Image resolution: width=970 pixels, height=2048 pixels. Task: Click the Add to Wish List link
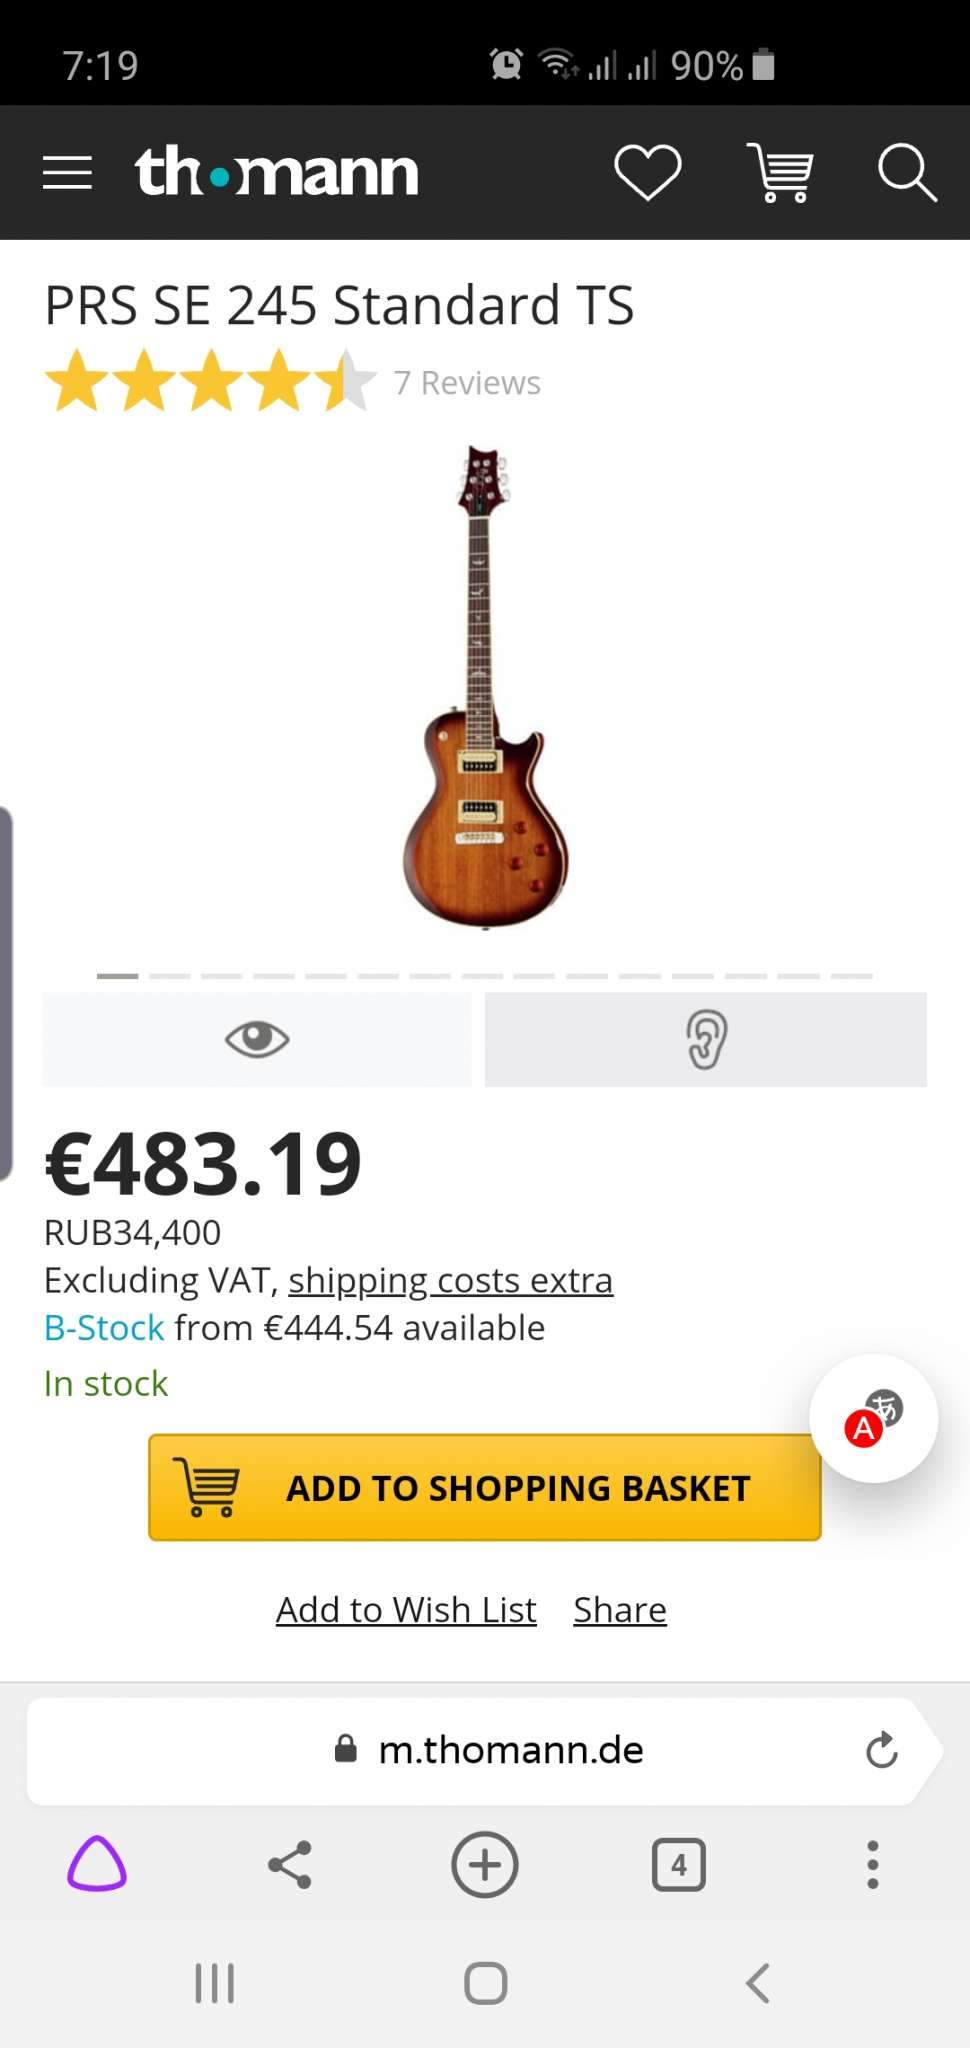click(406, 1610)
